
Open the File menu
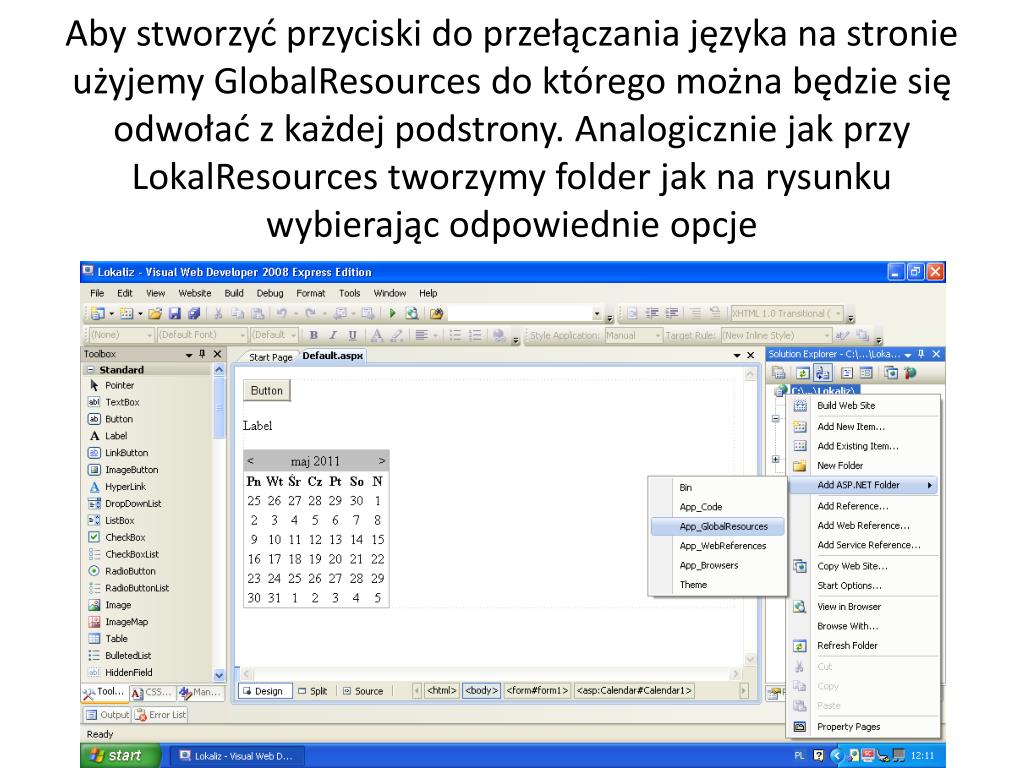(97, 293)
